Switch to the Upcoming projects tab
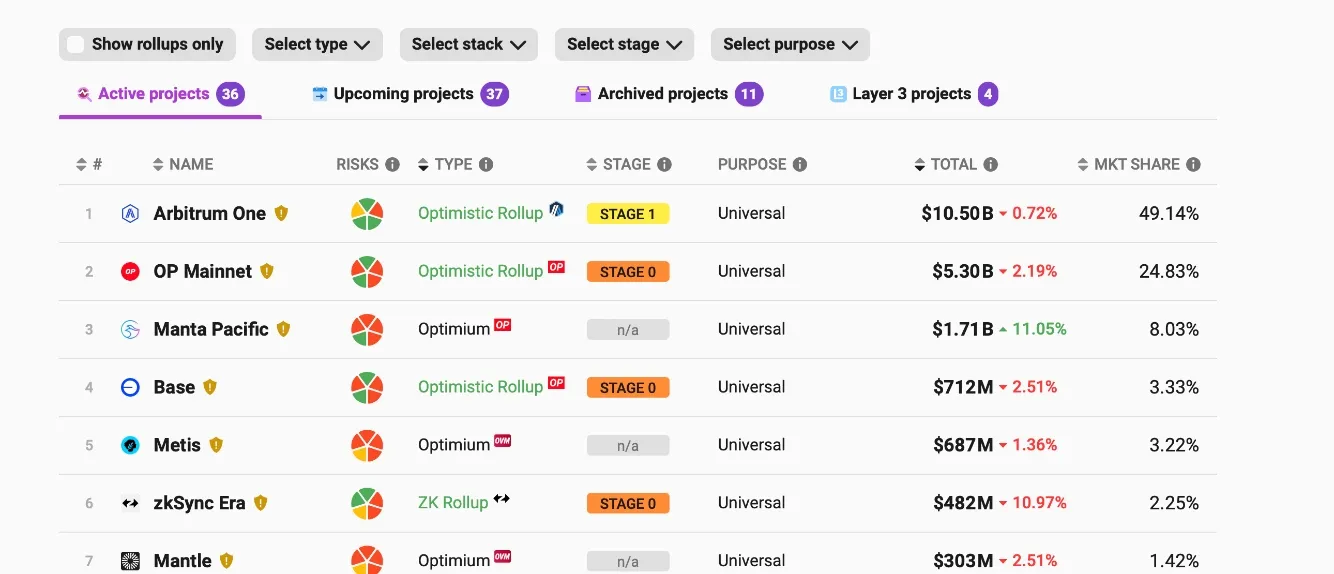The width and height of the screenshot is (1334, 574). point(410,94)
